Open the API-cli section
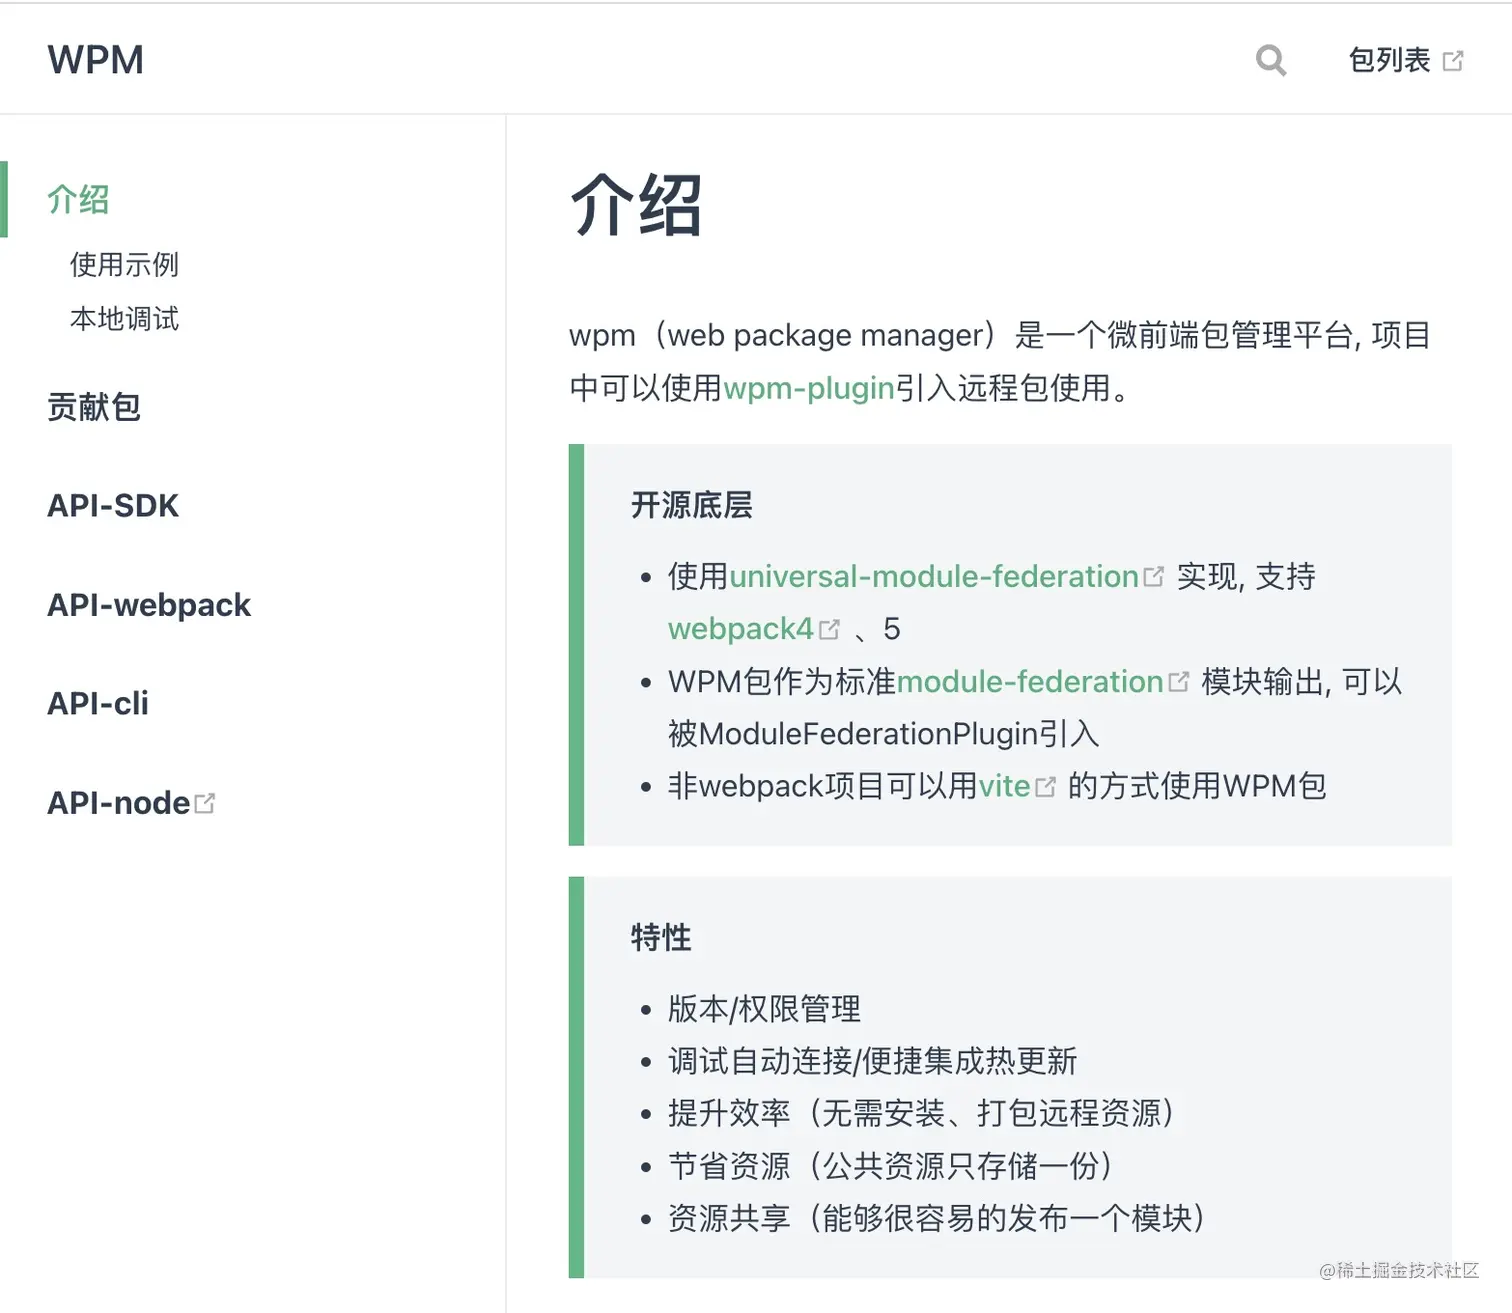 tap(97, 703)
